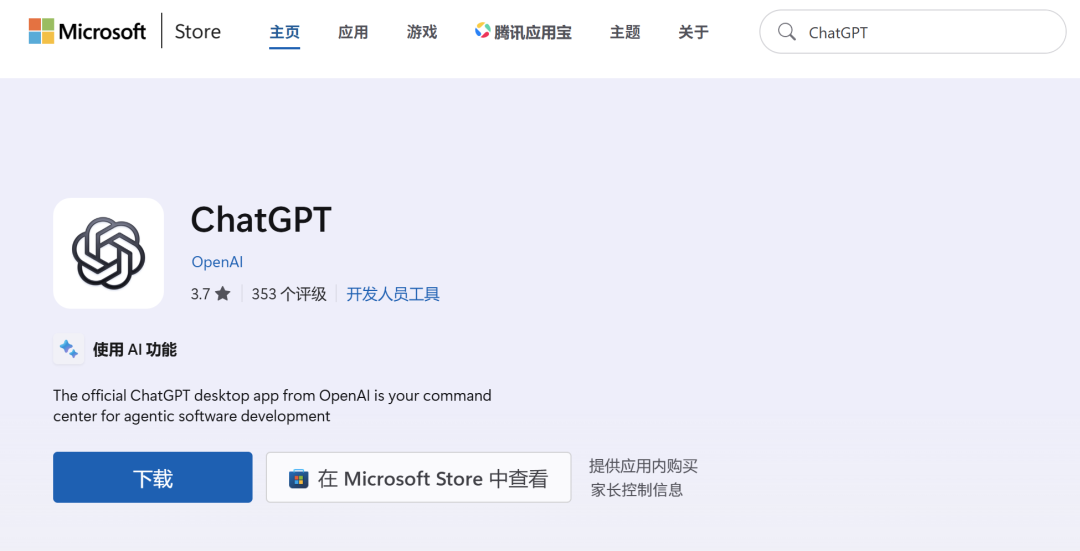Click the ChatGPT app logo thumbnail

[108, 253]
